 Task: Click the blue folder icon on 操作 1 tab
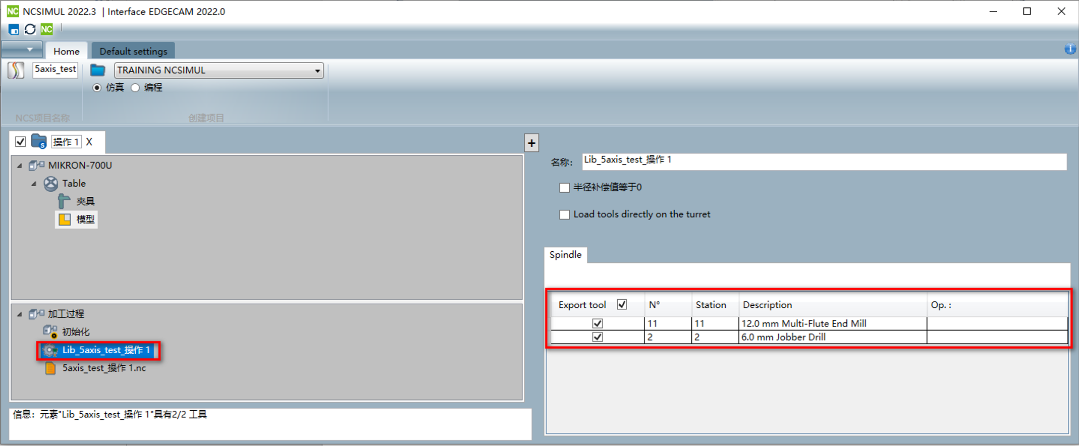[39, 141]
